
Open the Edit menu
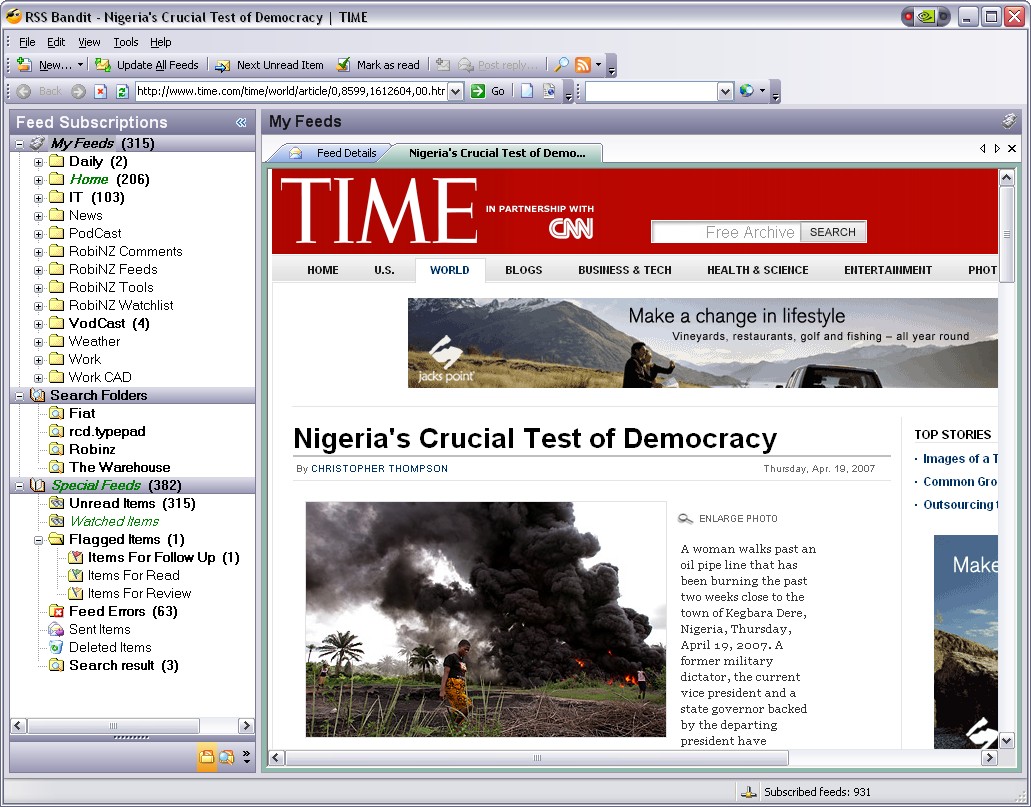tap(56, 42)
